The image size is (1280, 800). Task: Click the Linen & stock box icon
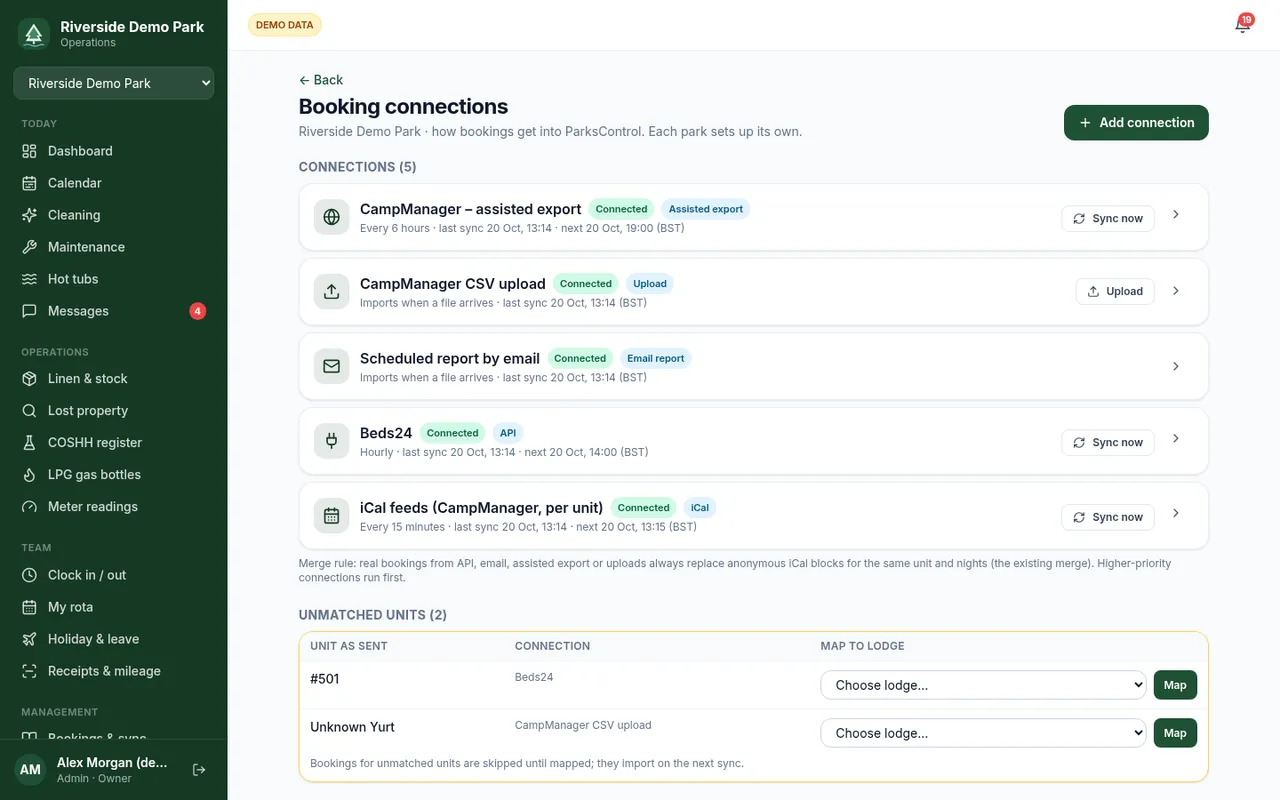tap(29, 379)
